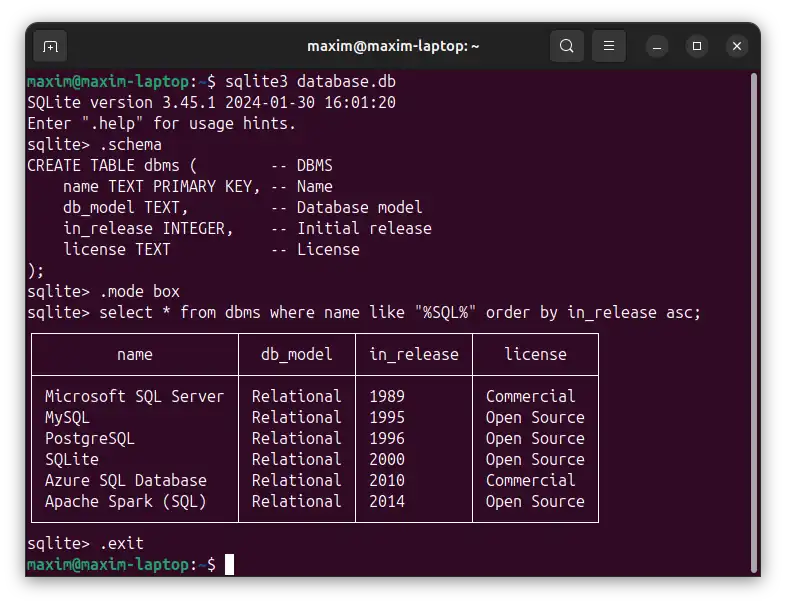
Task: Click the "license" column header
Action: [x=535, y=354]
